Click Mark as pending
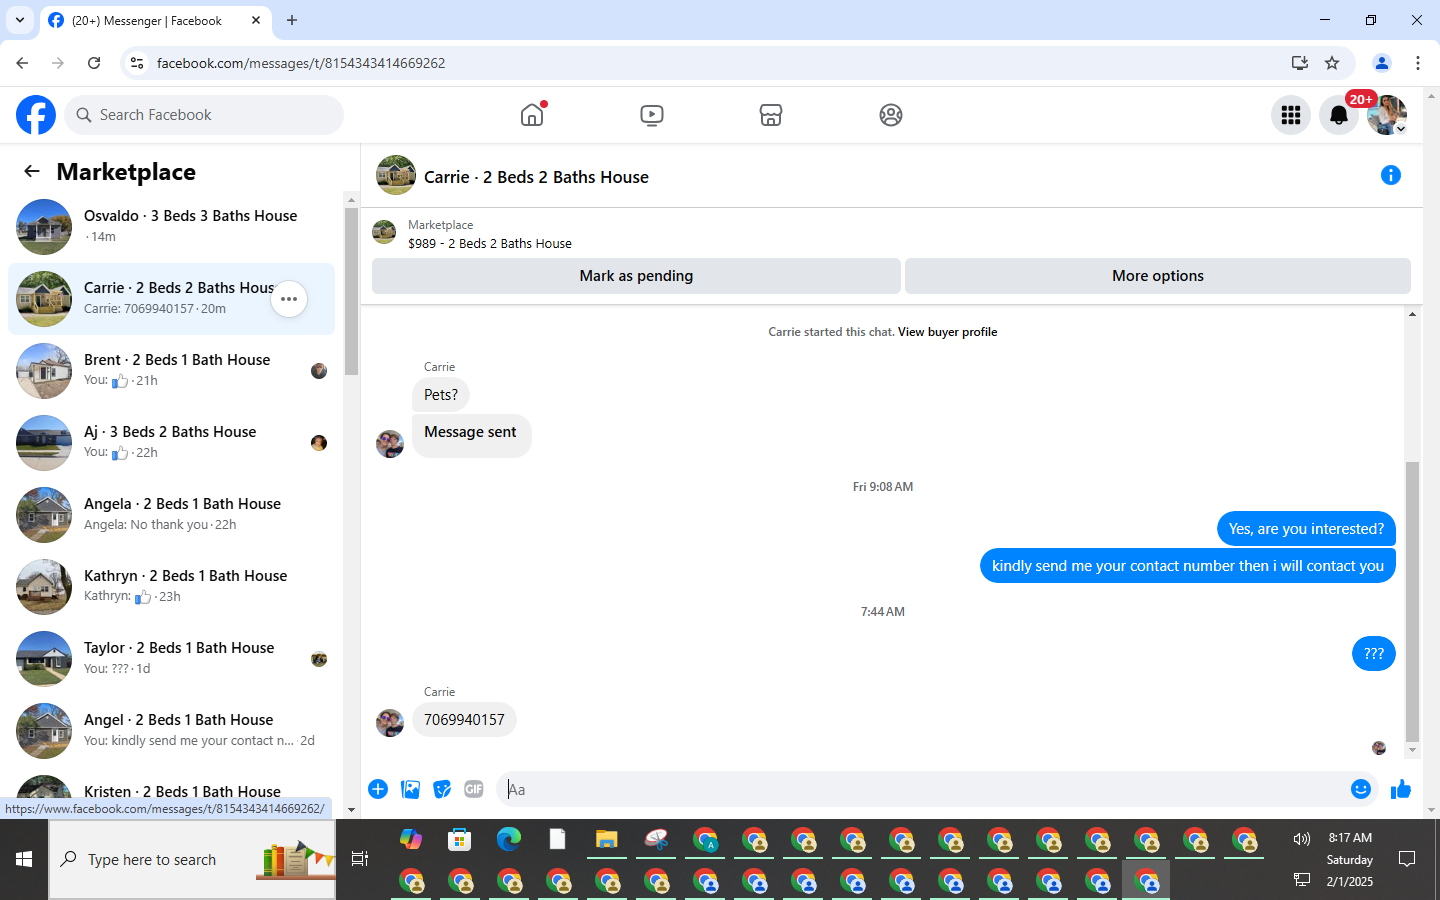The image size is (1440, 900). point(636,276)
